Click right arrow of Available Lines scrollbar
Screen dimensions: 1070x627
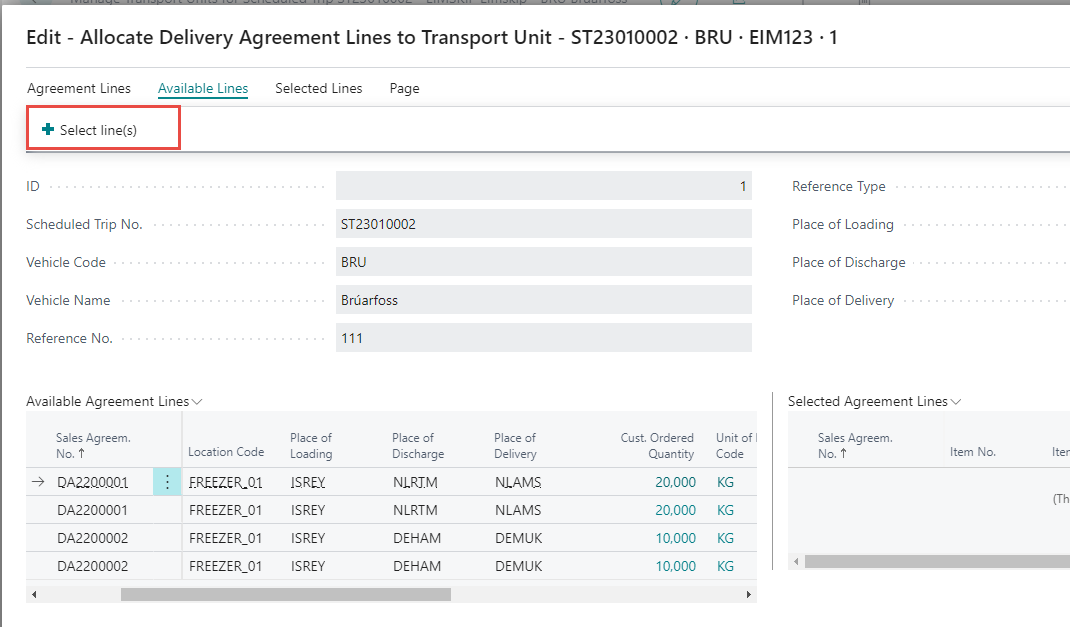coord(749,594)
